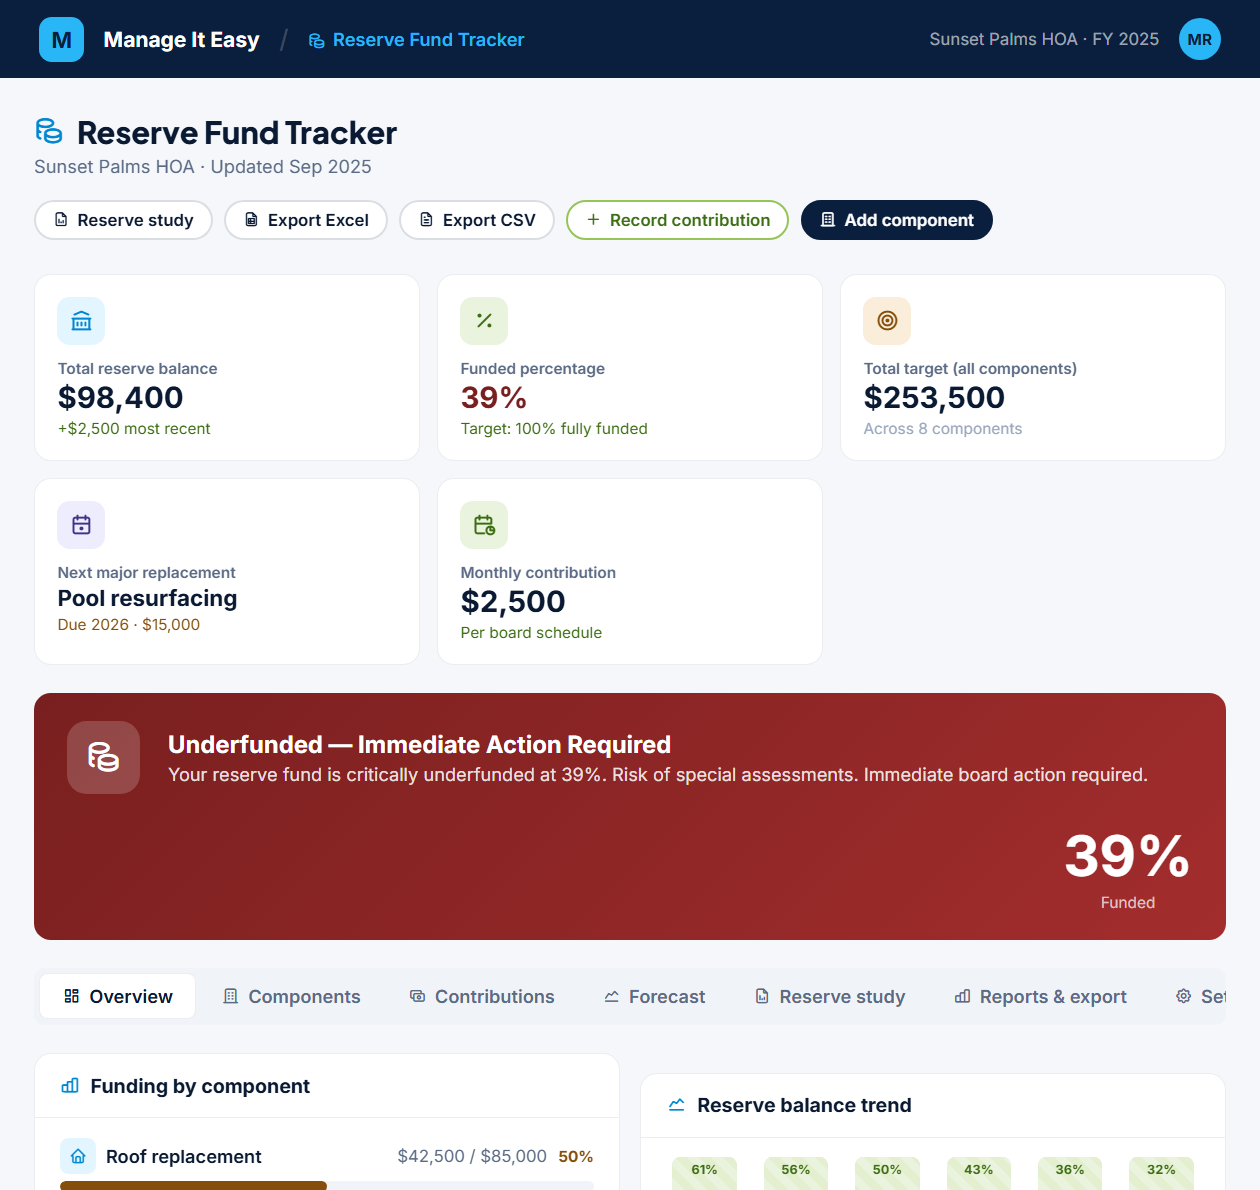Image resolution: width=1260 pixels, height=1190 pixels.
Task: Select the Overview tab
Action: [x=118, y=996]
